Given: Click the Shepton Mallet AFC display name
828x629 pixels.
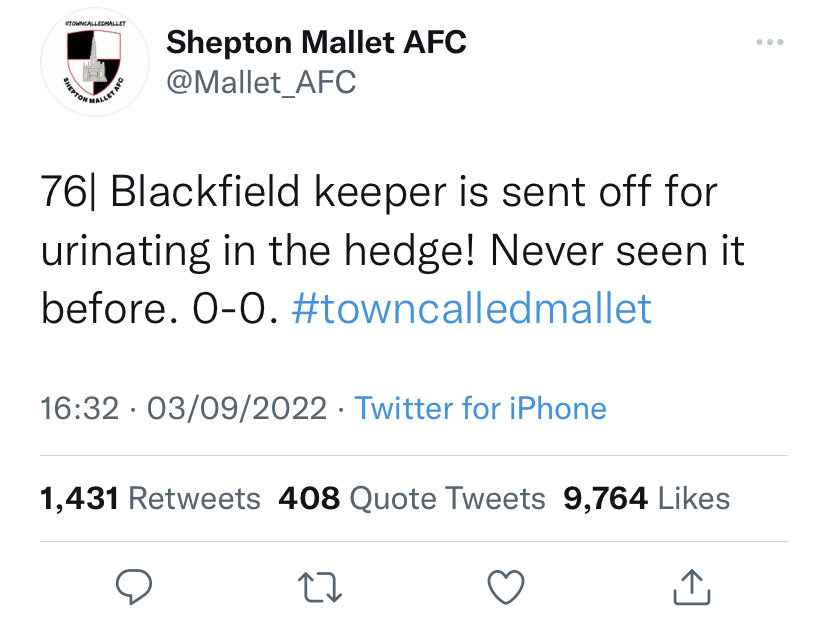Looking at the screenshot, I should coord(316,42).
